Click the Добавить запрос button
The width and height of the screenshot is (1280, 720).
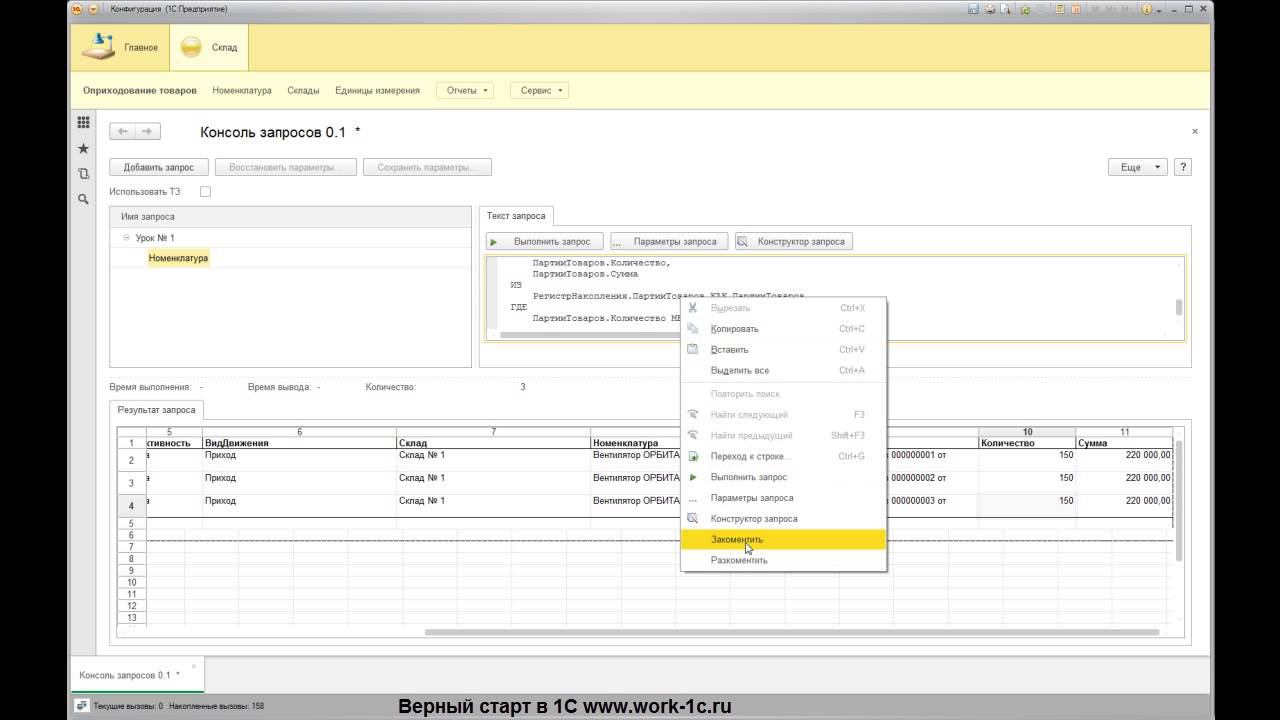pos(159,167)
